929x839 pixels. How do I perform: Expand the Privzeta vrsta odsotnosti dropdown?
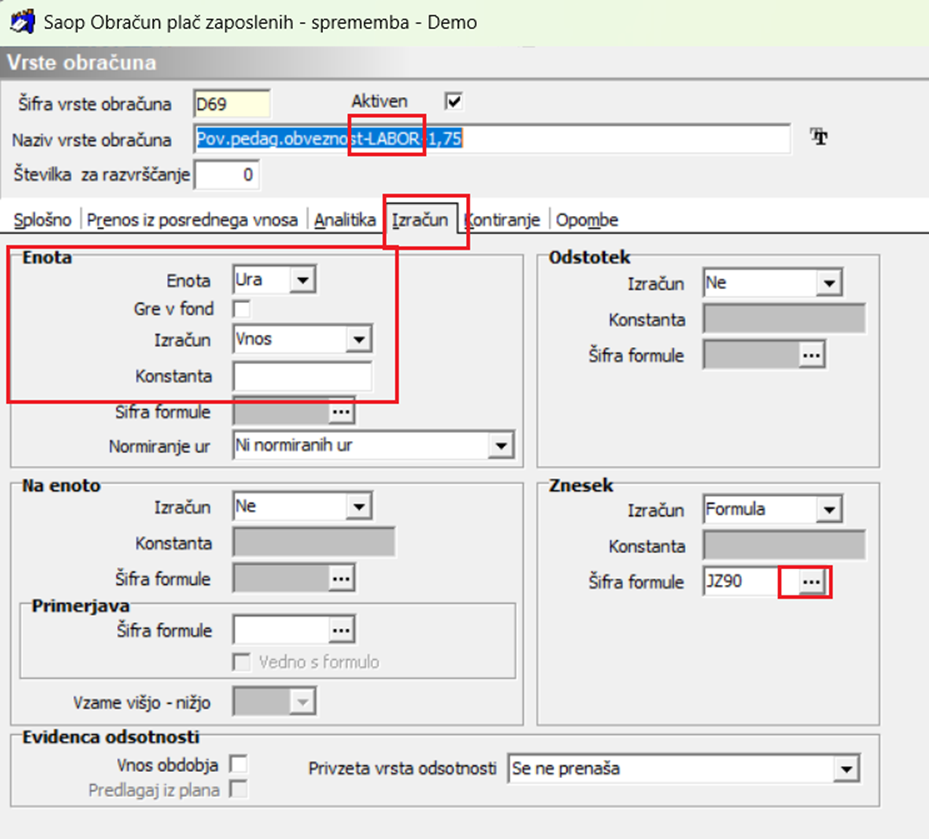846,769
